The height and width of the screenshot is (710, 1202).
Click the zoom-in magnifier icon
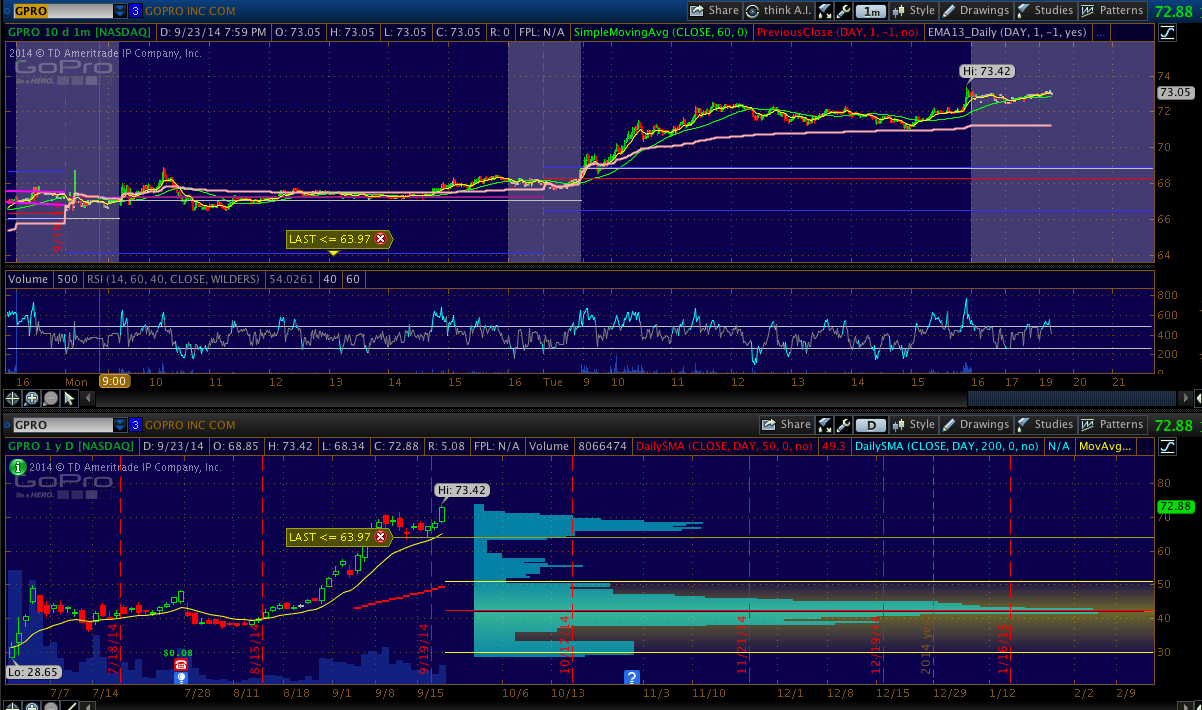(32, 398)
